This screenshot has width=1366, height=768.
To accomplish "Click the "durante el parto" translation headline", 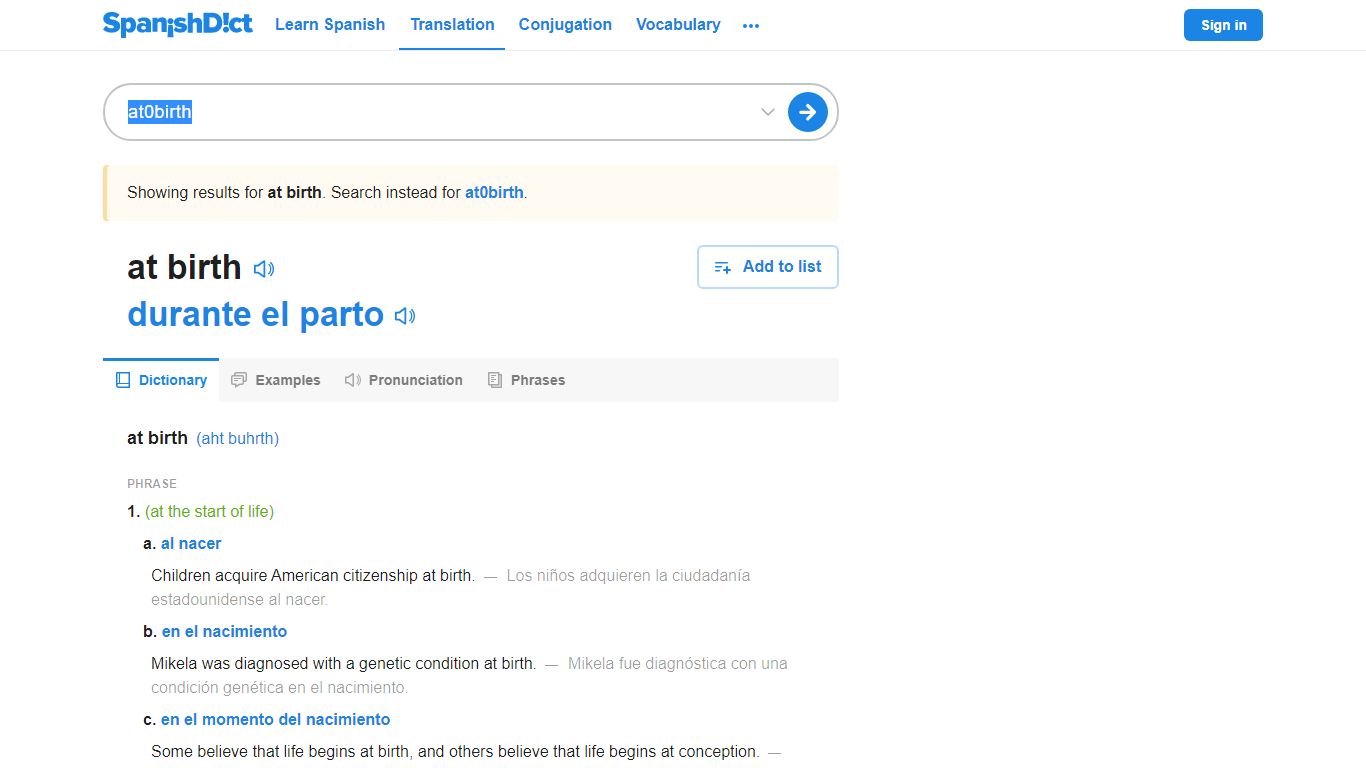I will click(x=256, y=314).
